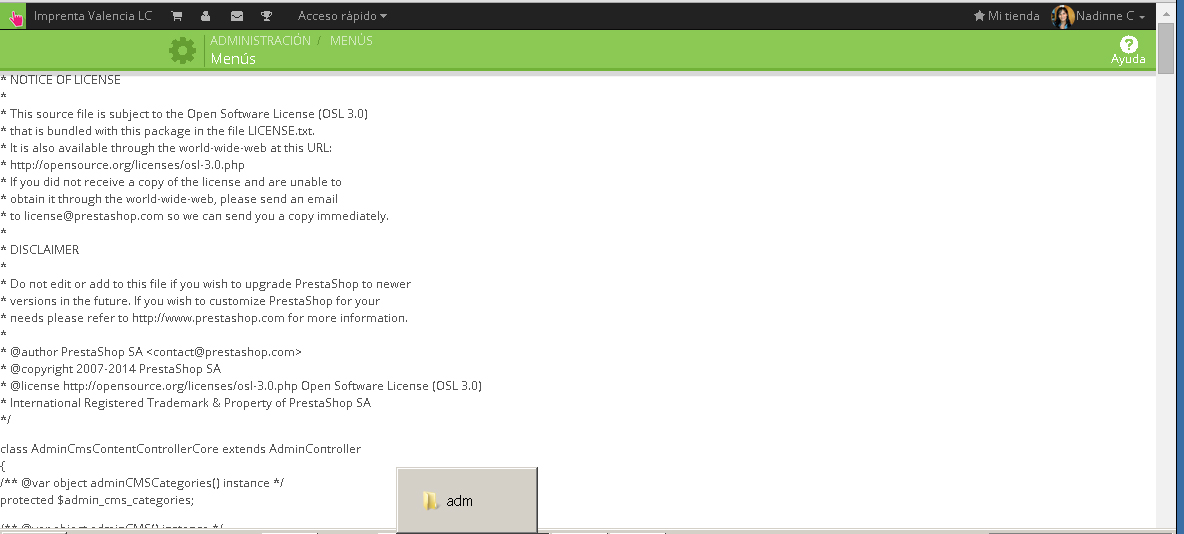The width and height of the screenshot is (1184, 534).
Task: Expand the Nadinne C user dropdown arrow
Action: point(1142,17)
